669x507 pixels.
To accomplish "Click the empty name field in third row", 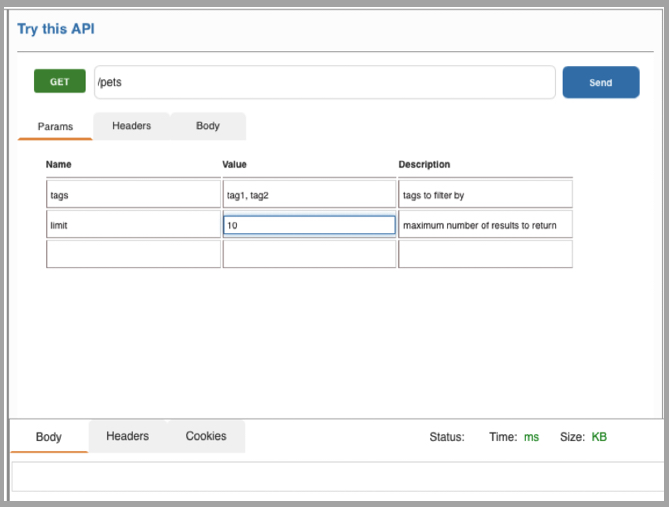I will click(133, 255).
